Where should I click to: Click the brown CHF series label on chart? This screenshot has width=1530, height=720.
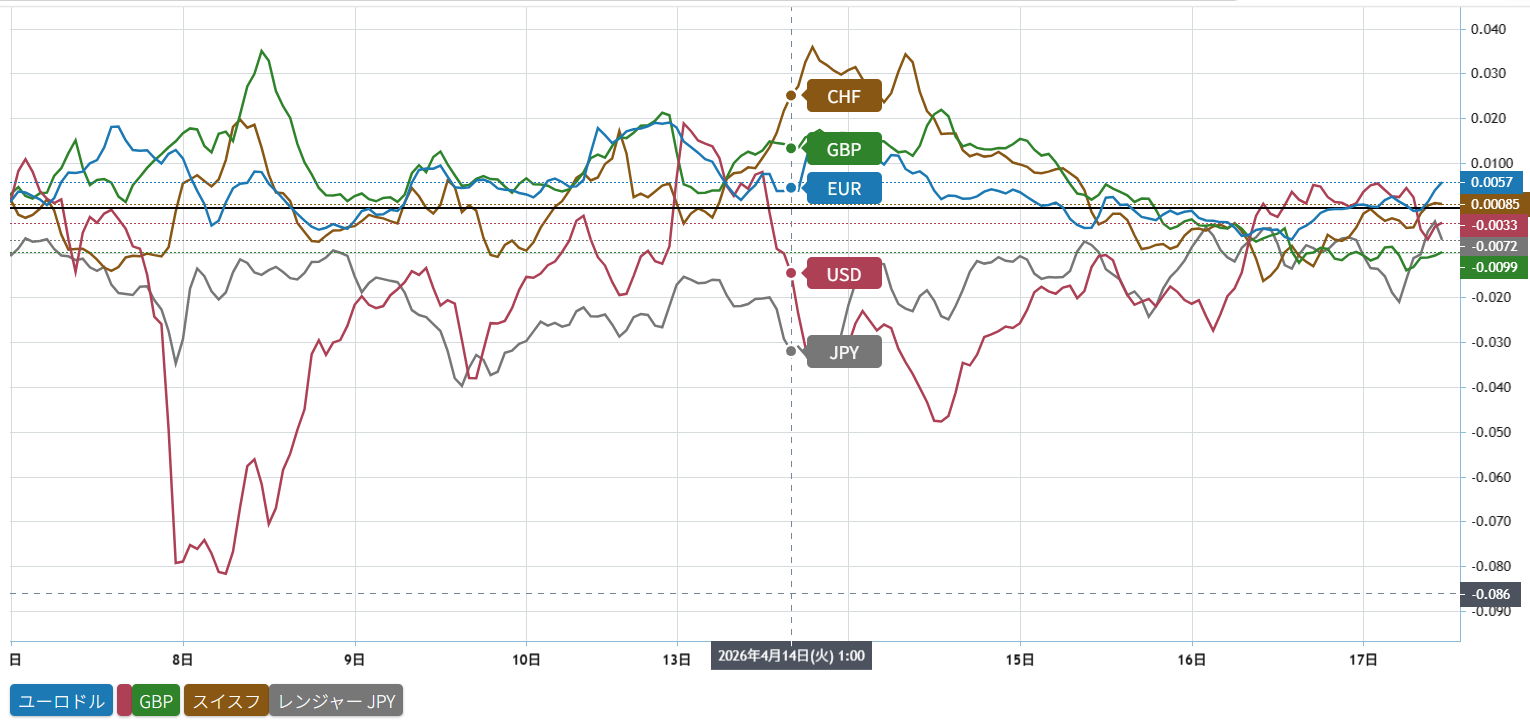(x=843, y=96)
